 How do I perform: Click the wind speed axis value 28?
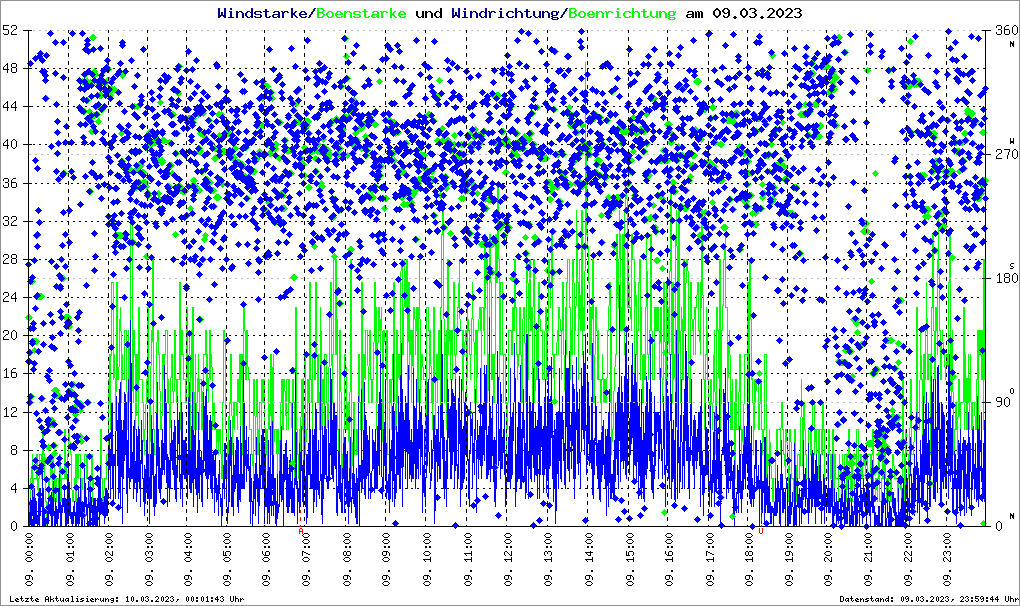pyautogui.click(x=10, y=259)
